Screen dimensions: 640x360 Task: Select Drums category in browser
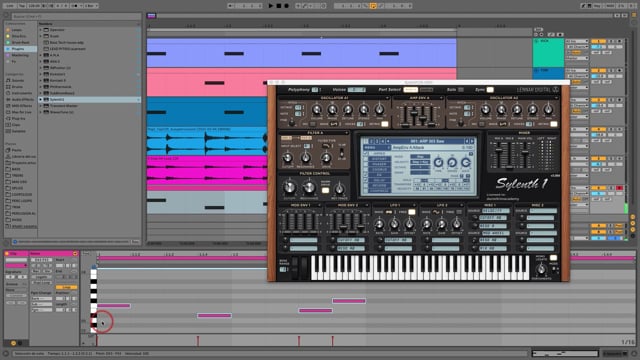[17, 87]
